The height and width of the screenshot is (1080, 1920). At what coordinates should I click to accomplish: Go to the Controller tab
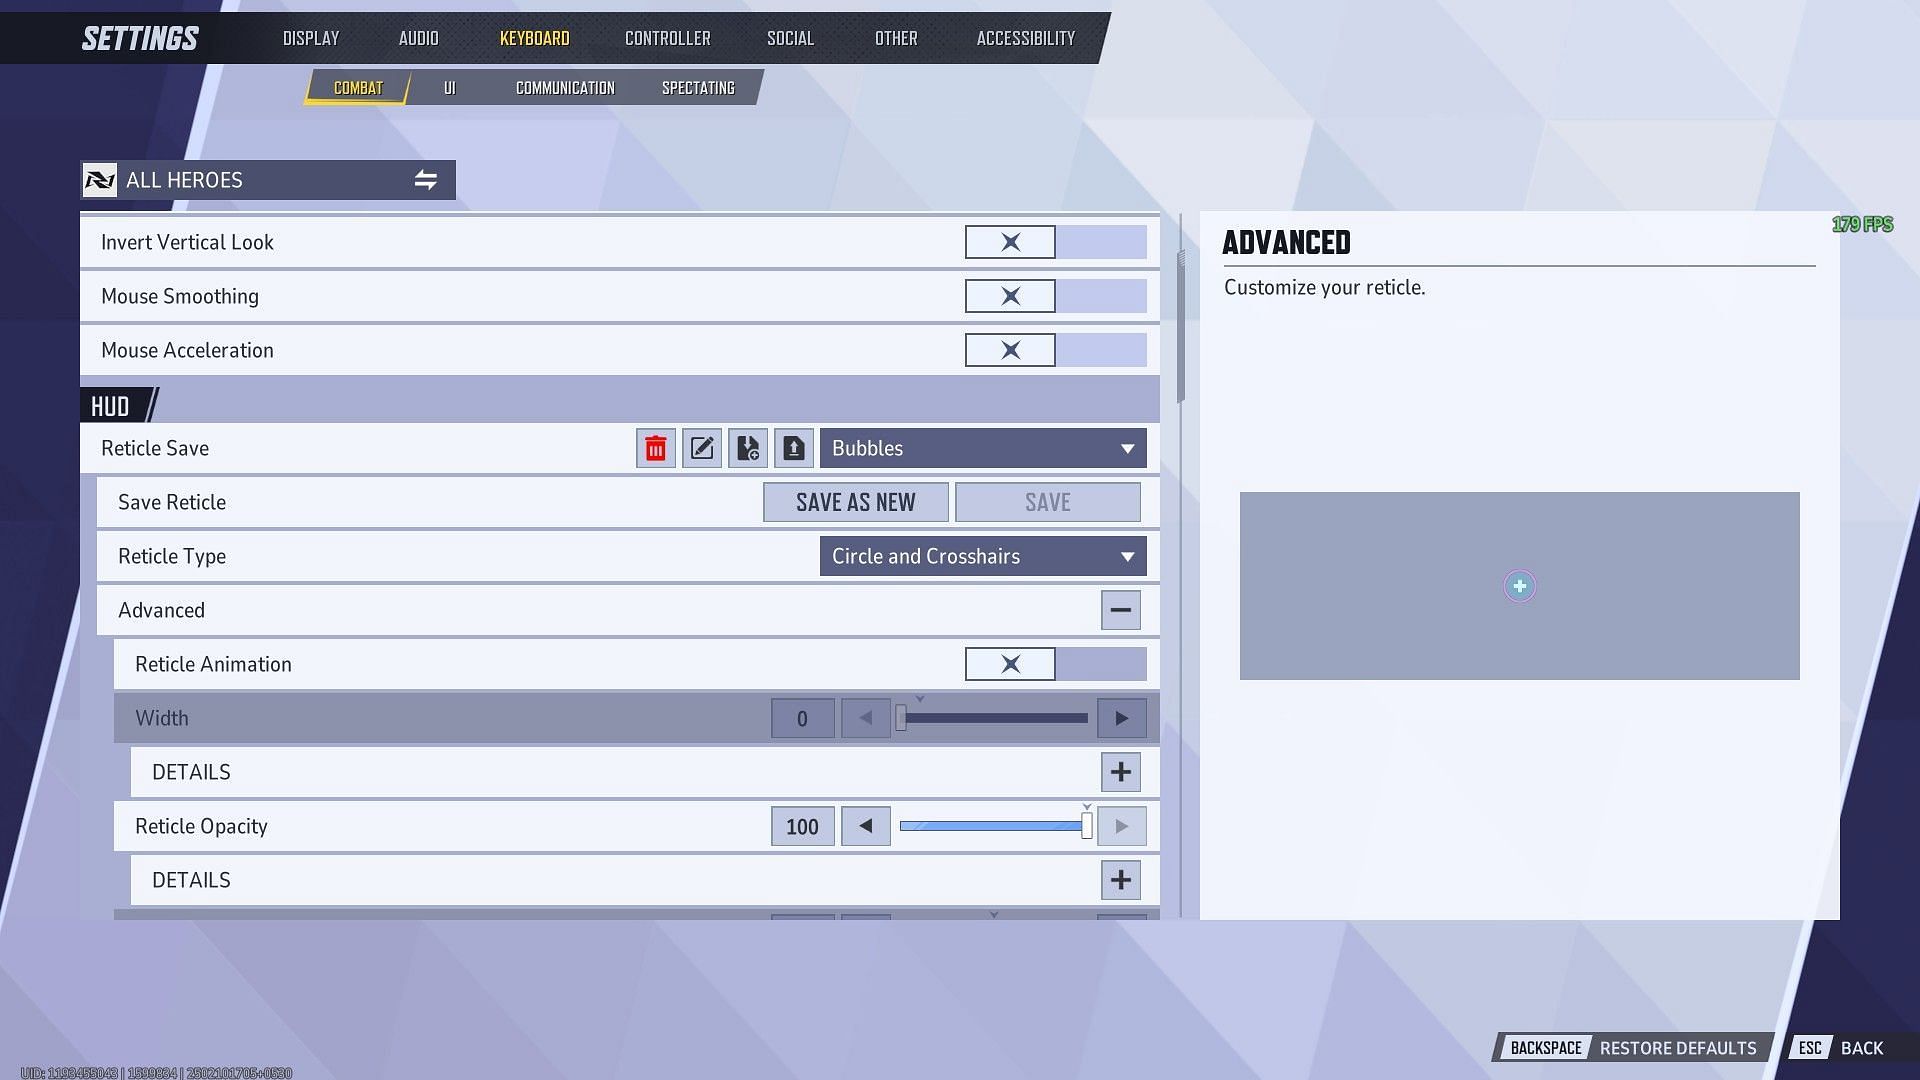[x=667, y=38]
